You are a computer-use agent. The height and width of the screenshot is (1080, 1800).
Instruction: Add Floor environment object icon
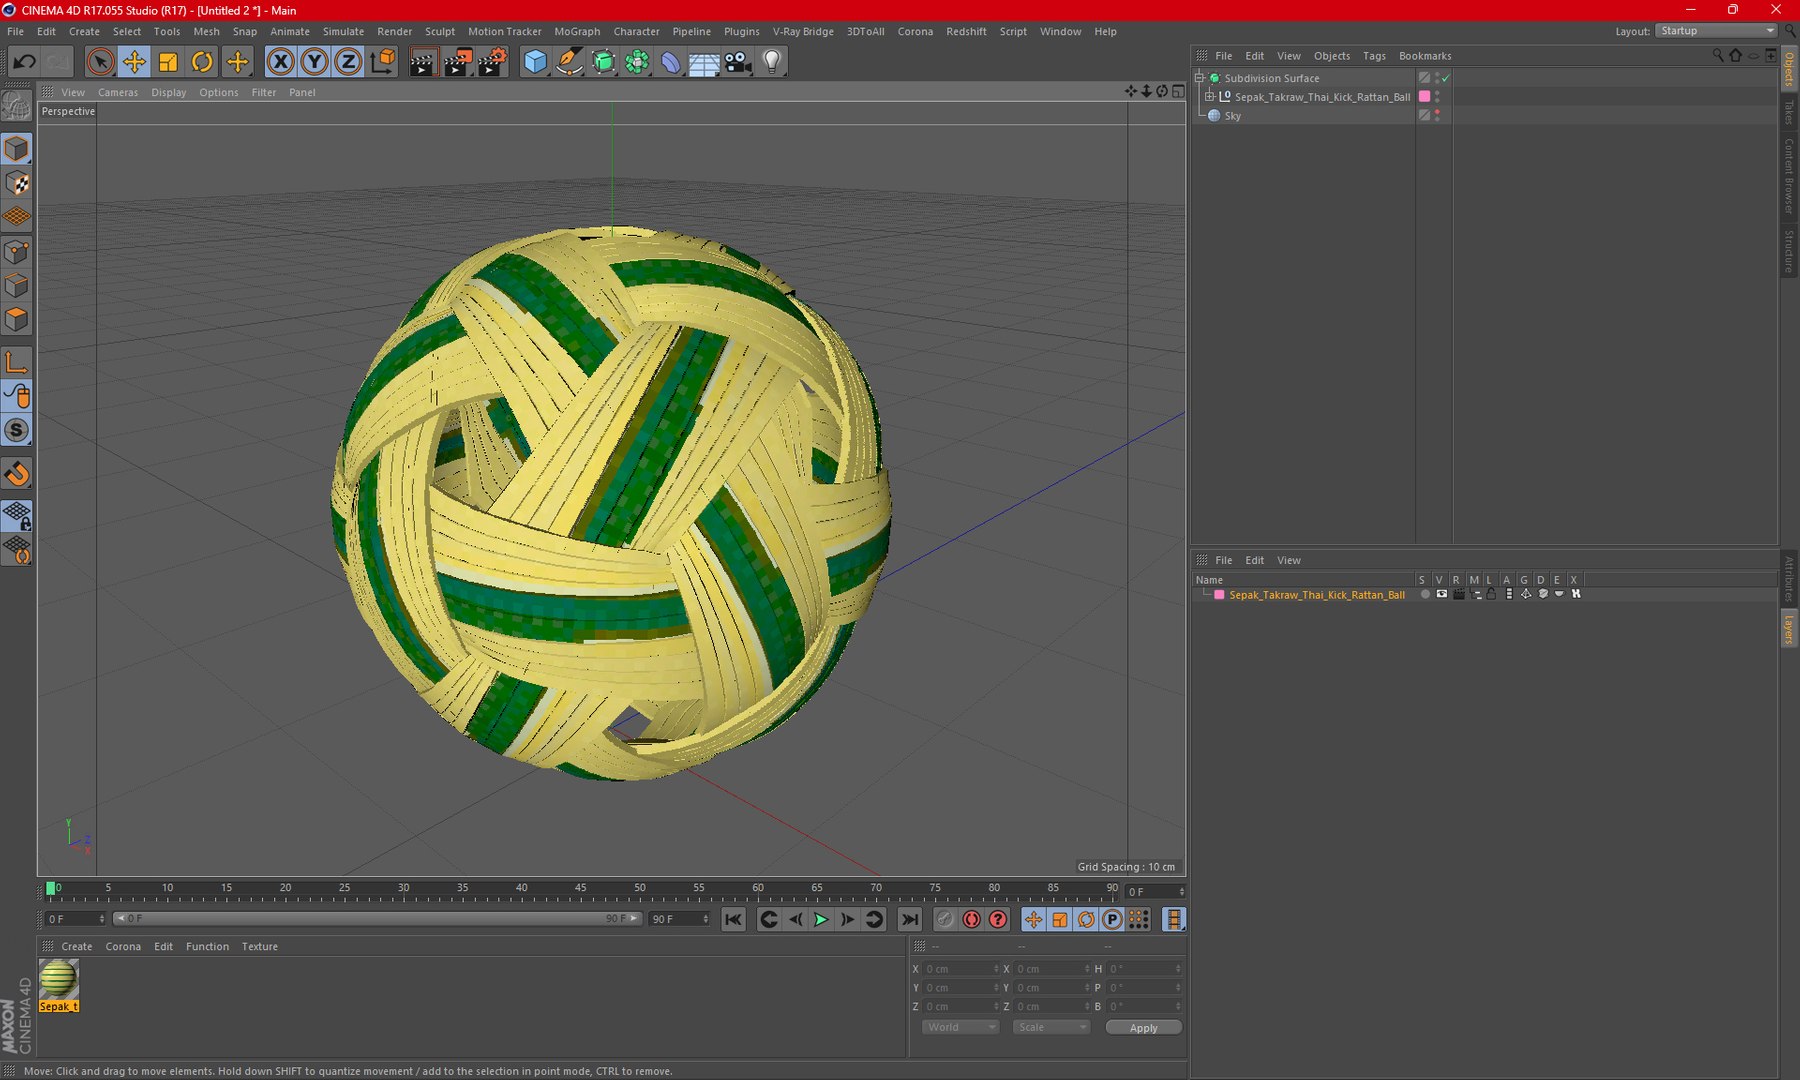704,62
